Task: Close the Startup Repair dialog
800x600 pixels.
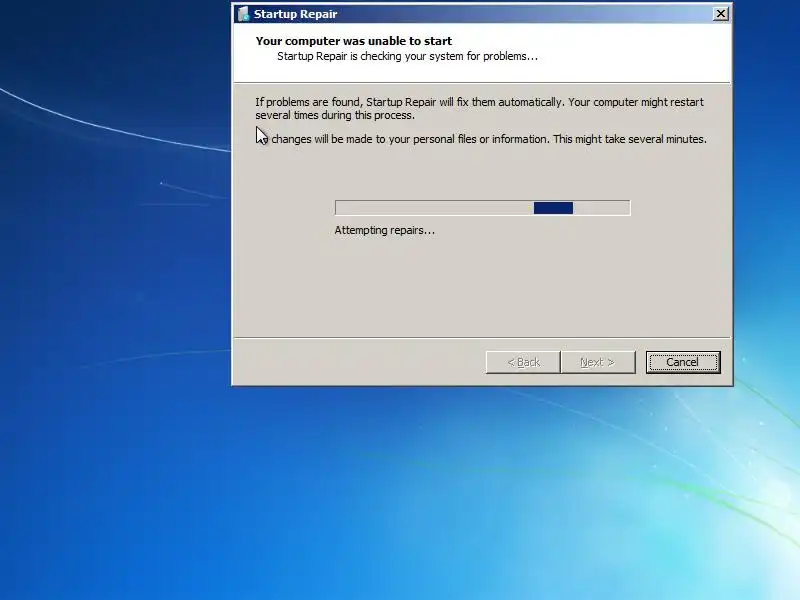Action: (720, 14)
